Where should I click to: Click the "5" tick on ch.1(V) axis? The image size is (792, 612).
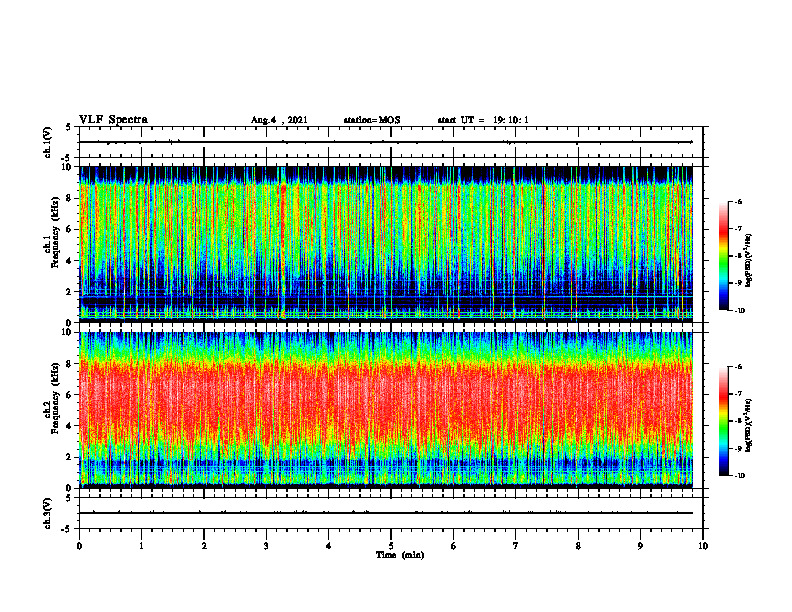coord(68,127)
